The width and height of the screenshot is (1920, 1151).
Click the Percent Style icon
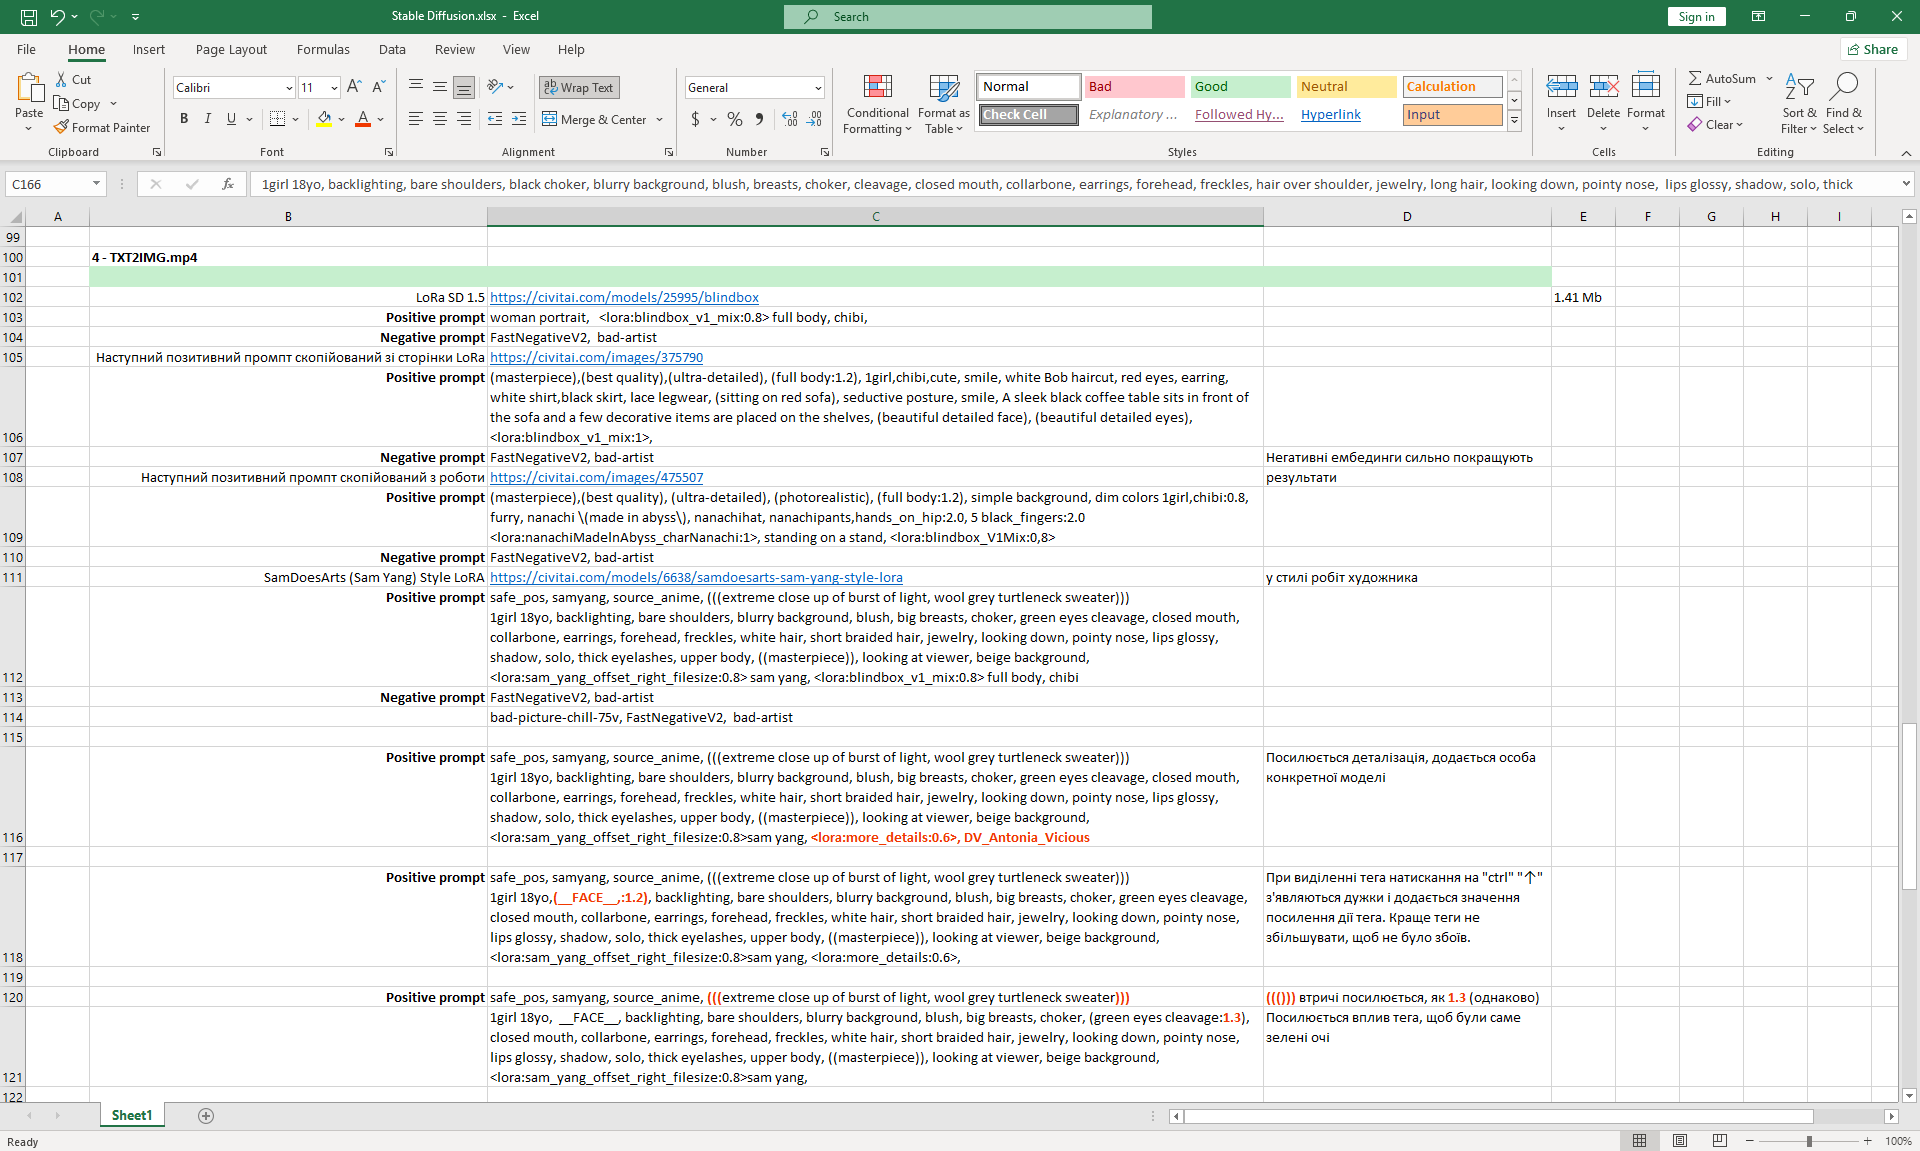click(x=735, y=119)
